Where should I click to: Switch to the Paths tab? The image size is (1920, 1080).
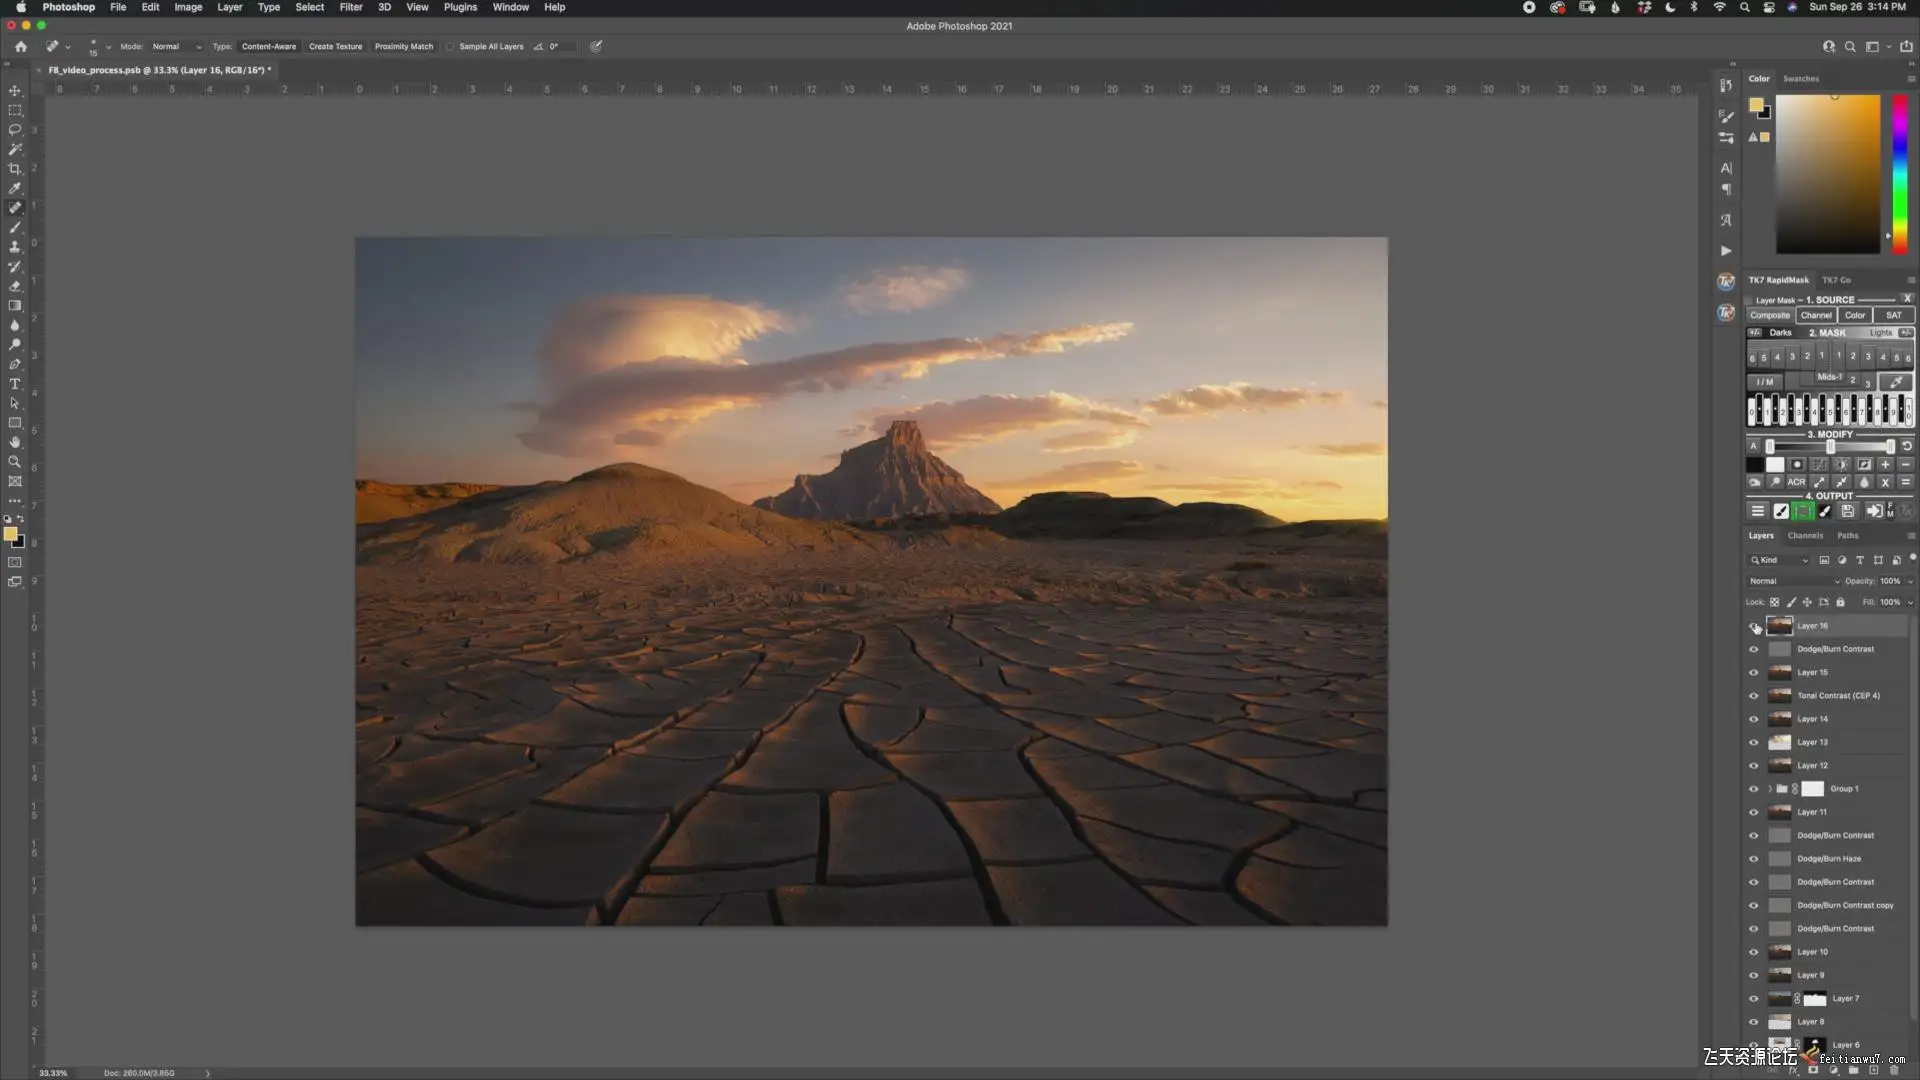[1847, 536]
